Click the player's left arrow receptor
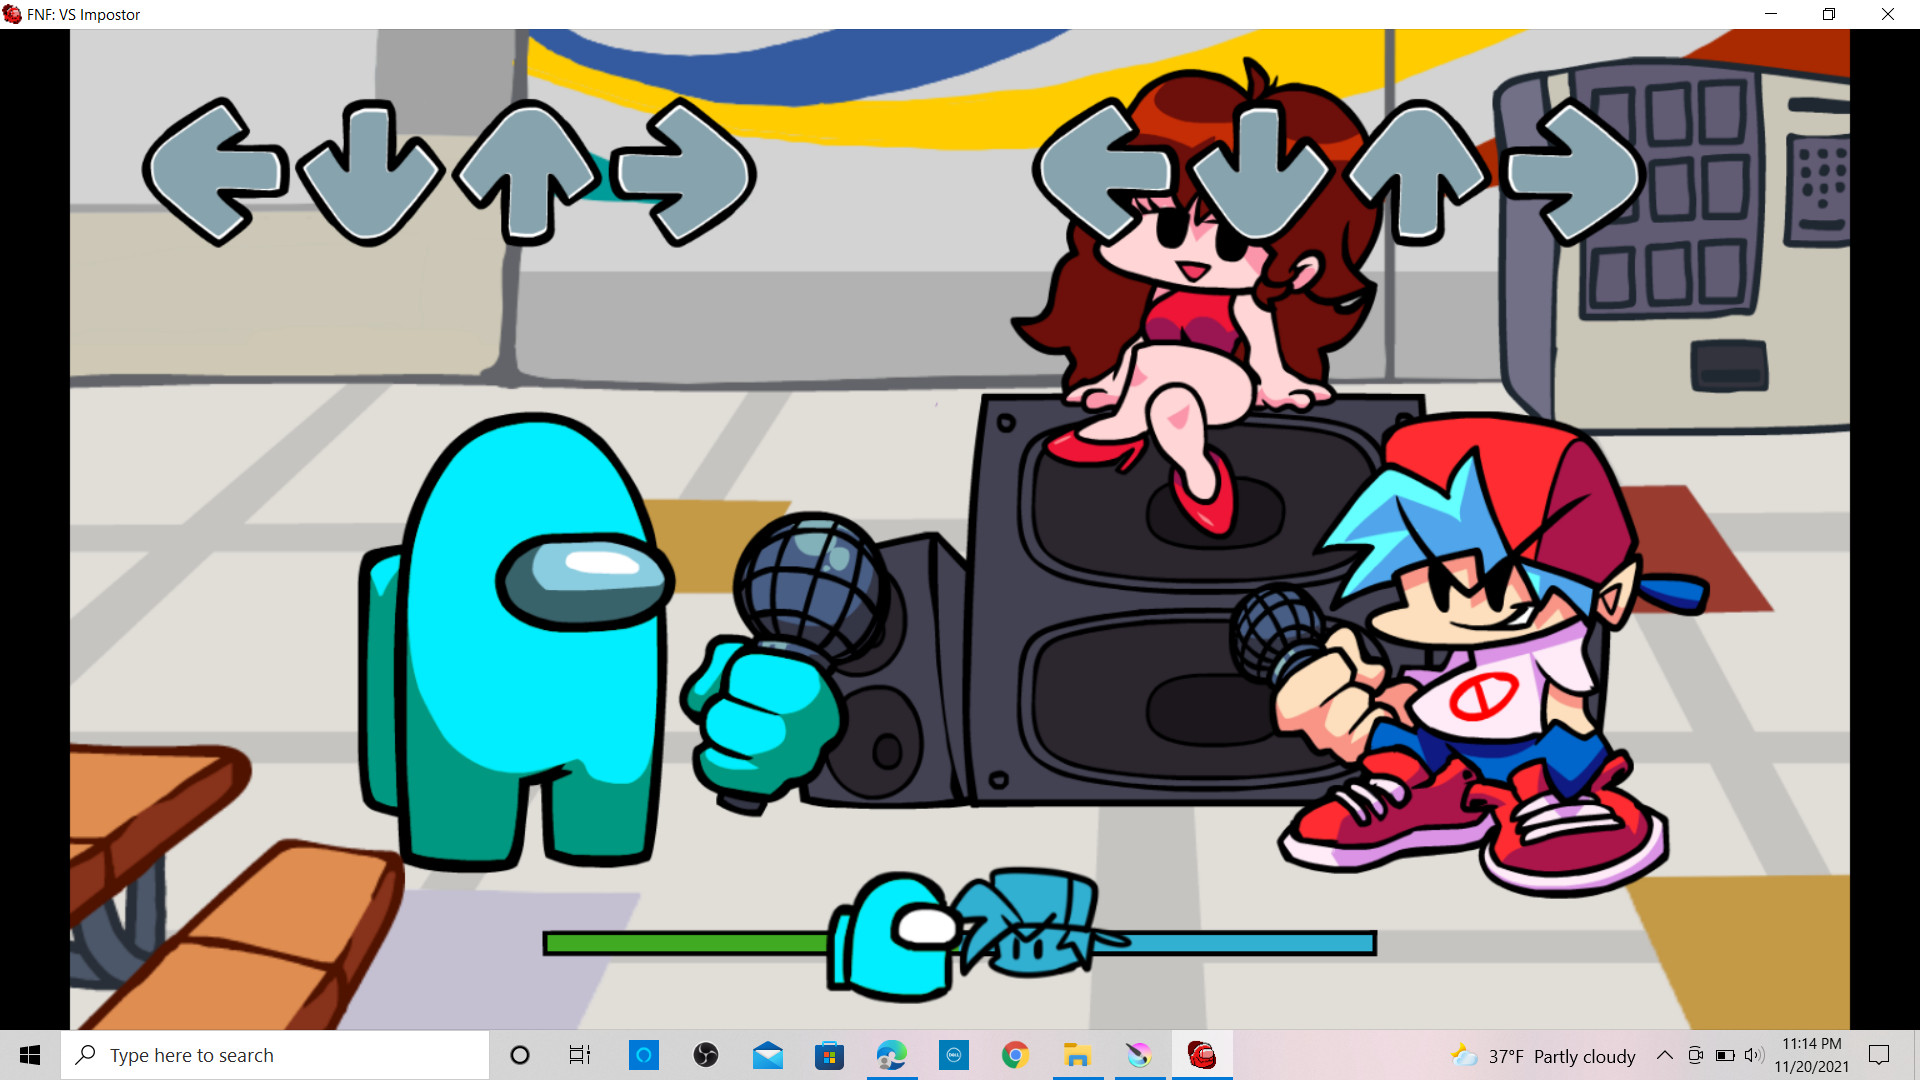This screenshot has height=1080, width=1920. (x=1103, y=172)
